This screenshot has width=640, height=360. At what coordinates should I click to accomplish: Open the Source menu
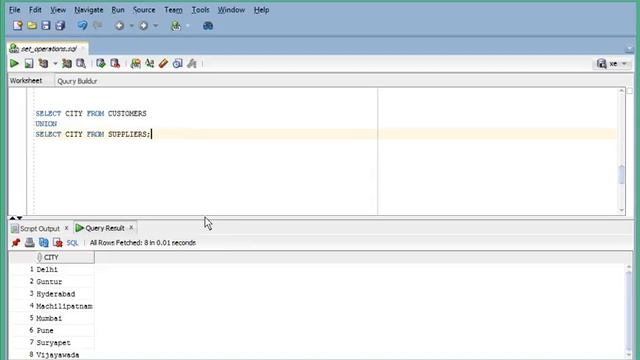(144, 10)
